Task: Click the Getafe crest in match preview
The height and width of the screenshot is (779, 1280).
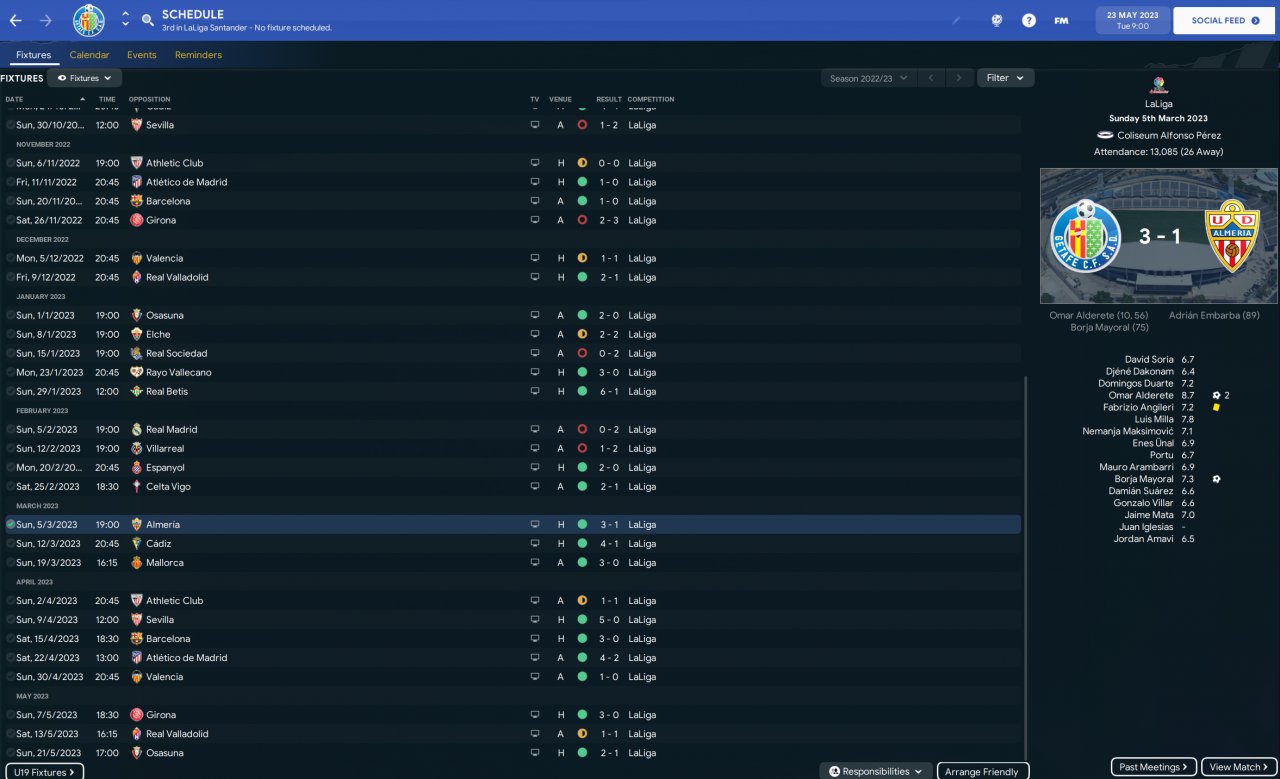Action: [1085, 236]
